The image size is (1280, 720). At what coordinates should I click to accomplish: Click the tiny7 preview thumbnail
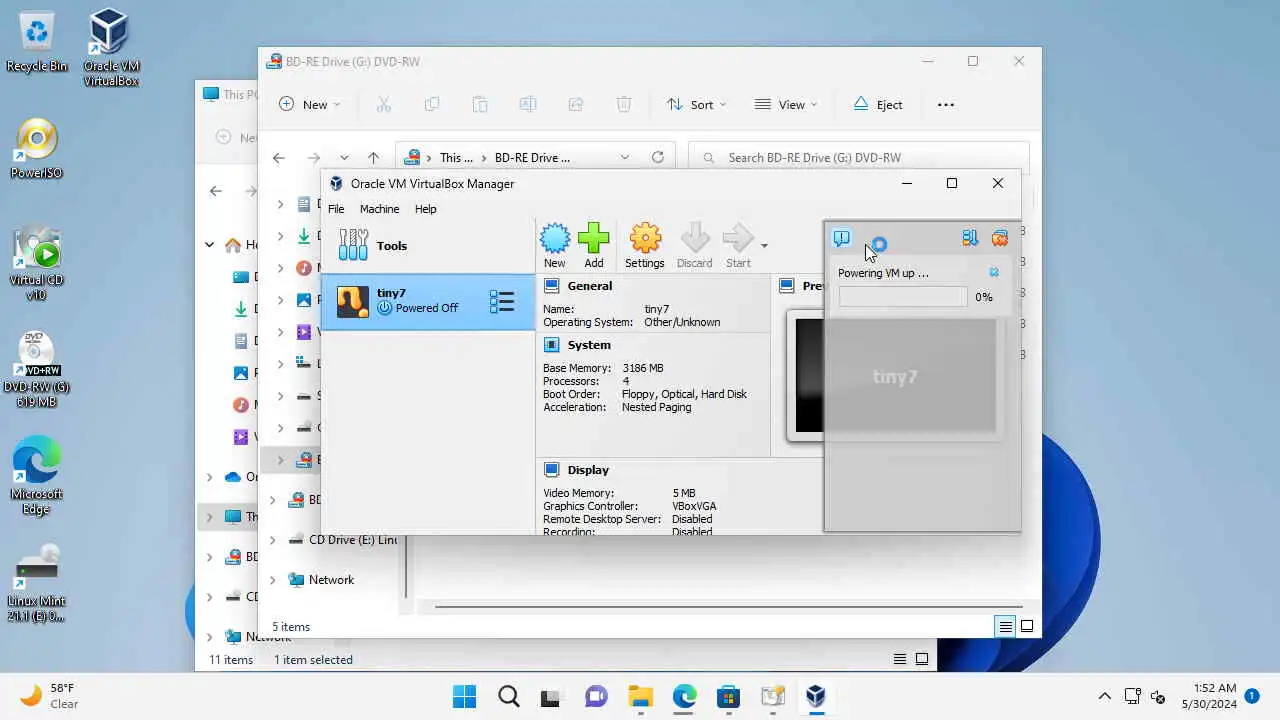895,376
